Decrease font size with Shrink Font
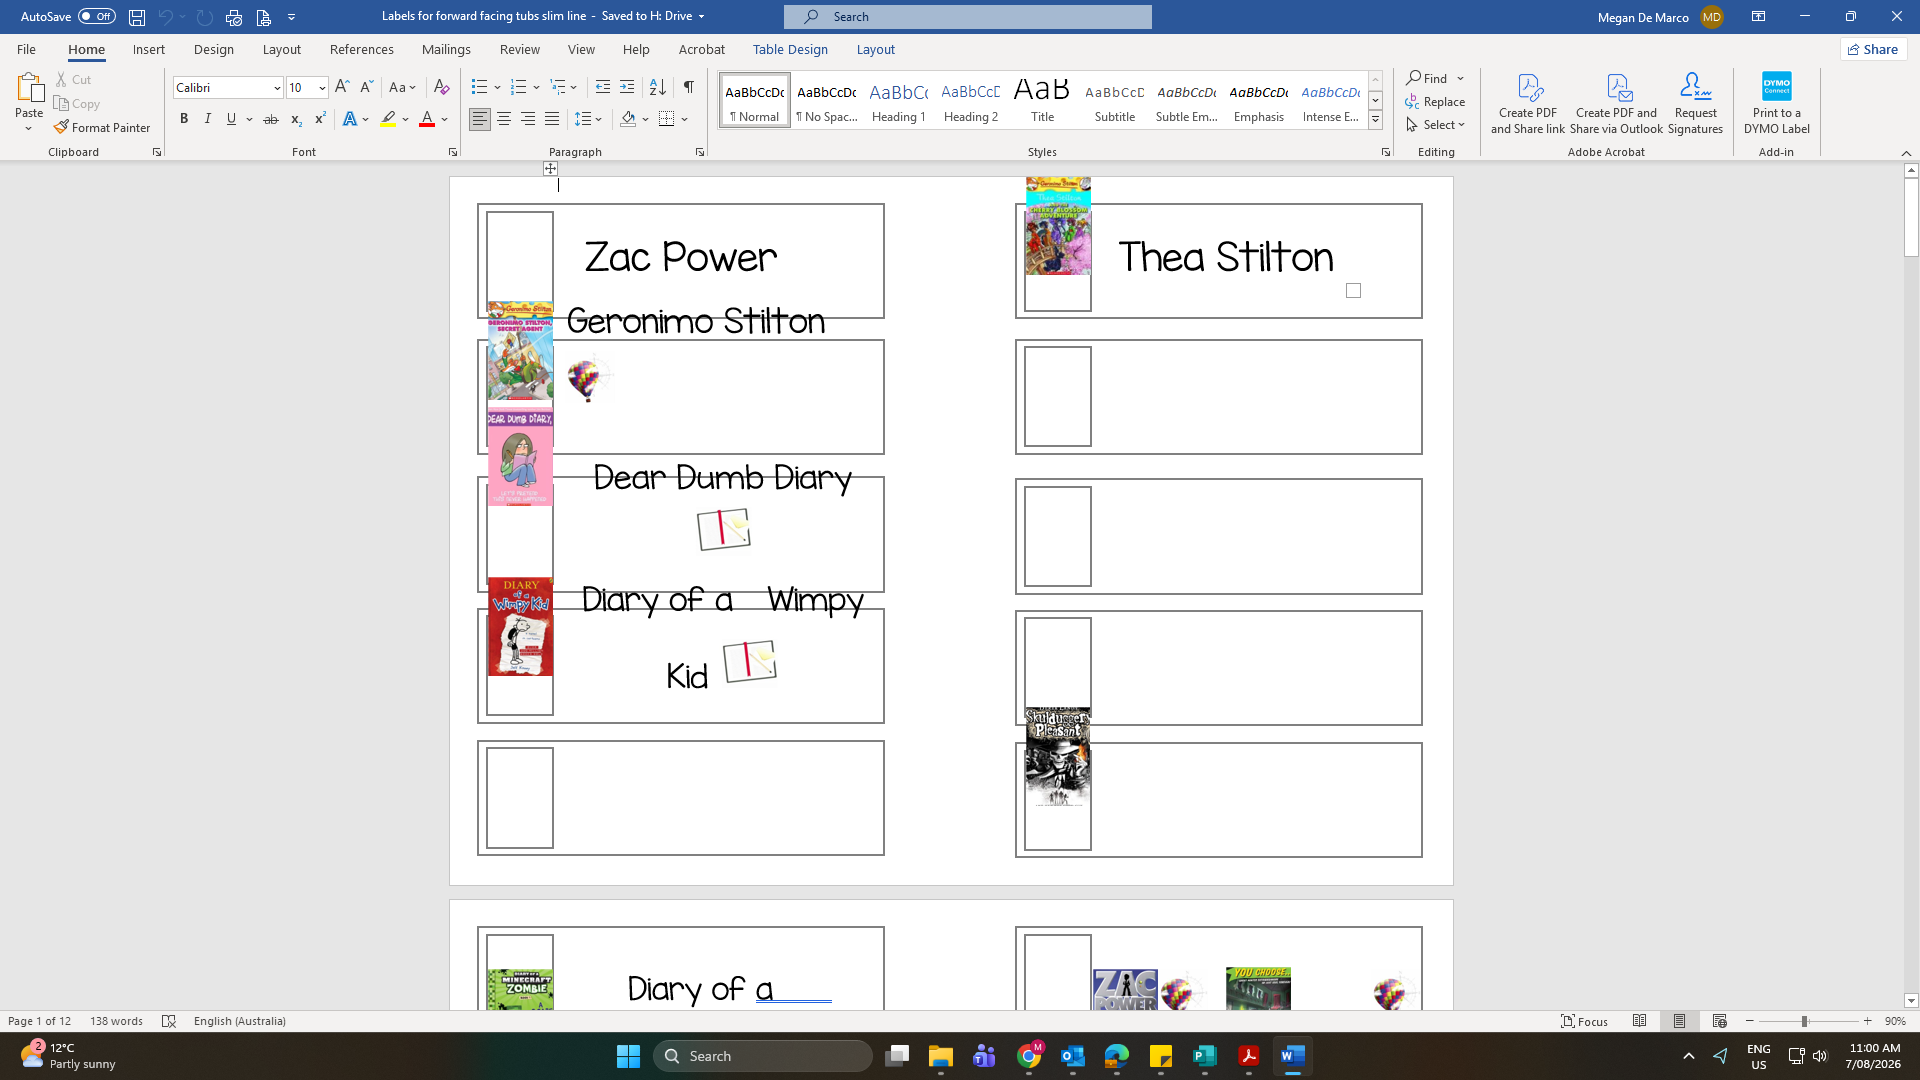Image resolution: width=1920 pixels, height=1080 pixels. pos(366,87)
